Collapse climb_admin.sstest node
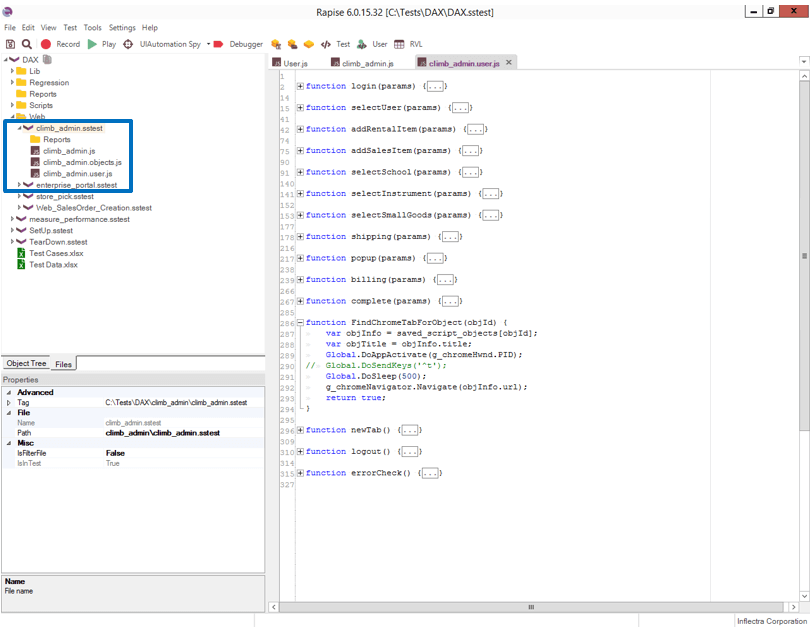Screen dimensions: 811x632 [x=19, y=128]
